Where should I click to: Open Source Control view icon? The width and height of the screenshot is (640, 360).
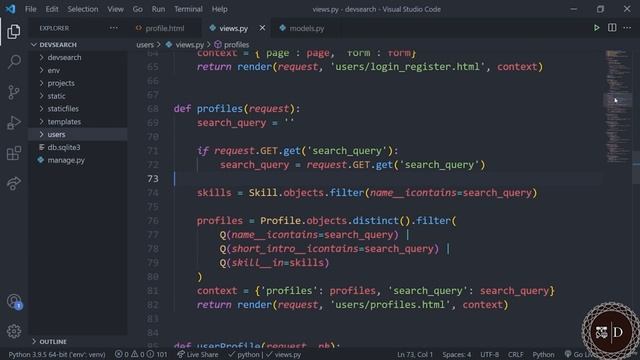click(13, 92)
